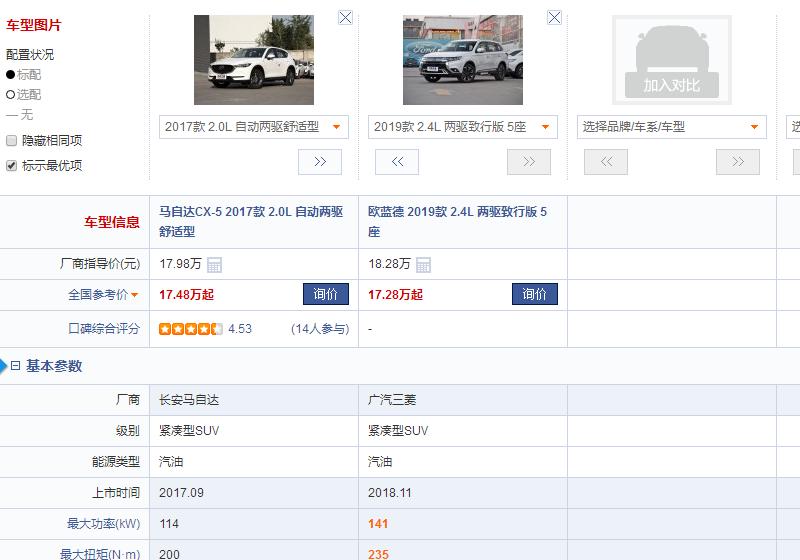Click the 17.48万起 reference price
Viewport: 800px width, 560px height.
(186, 295)
